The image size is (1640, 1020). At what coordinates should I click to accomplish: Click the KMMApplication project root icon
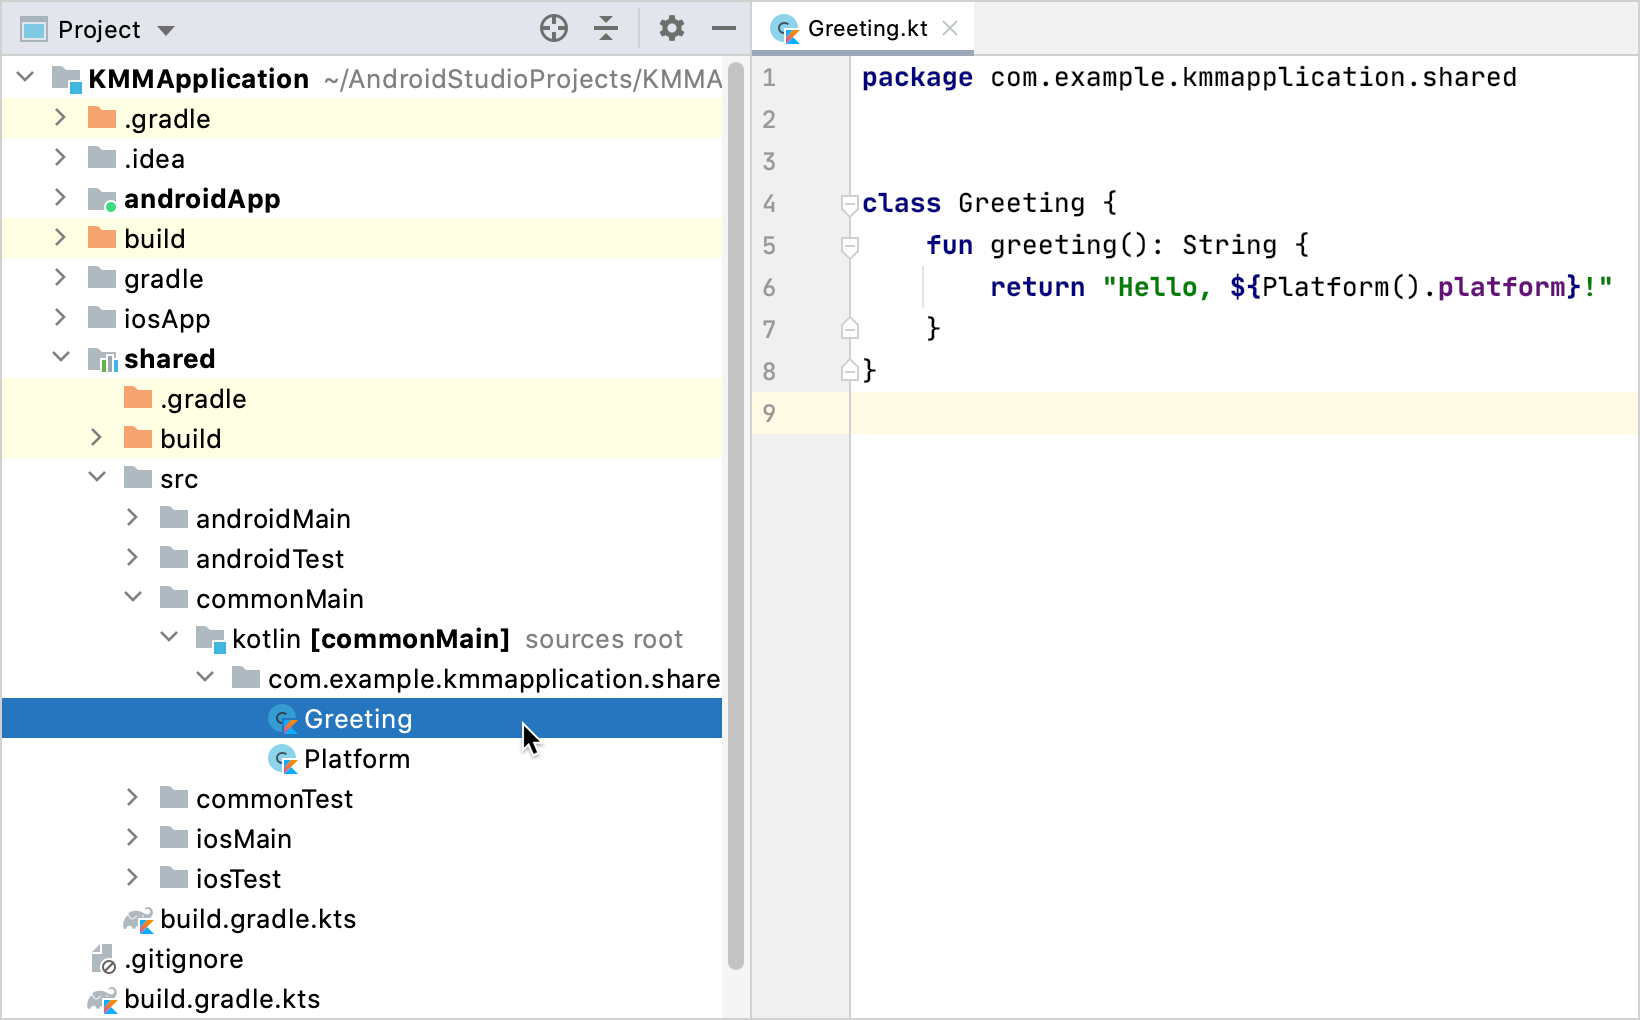[66, 79]
